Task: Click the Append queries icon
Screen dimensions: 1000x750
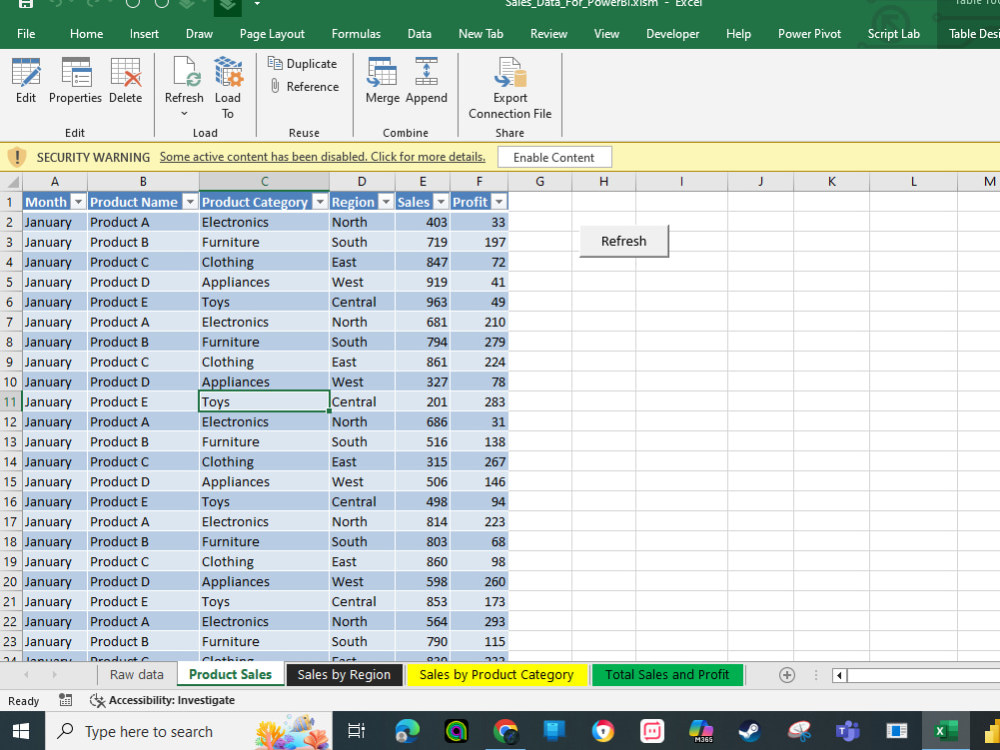Action: [x=426, y=72]
